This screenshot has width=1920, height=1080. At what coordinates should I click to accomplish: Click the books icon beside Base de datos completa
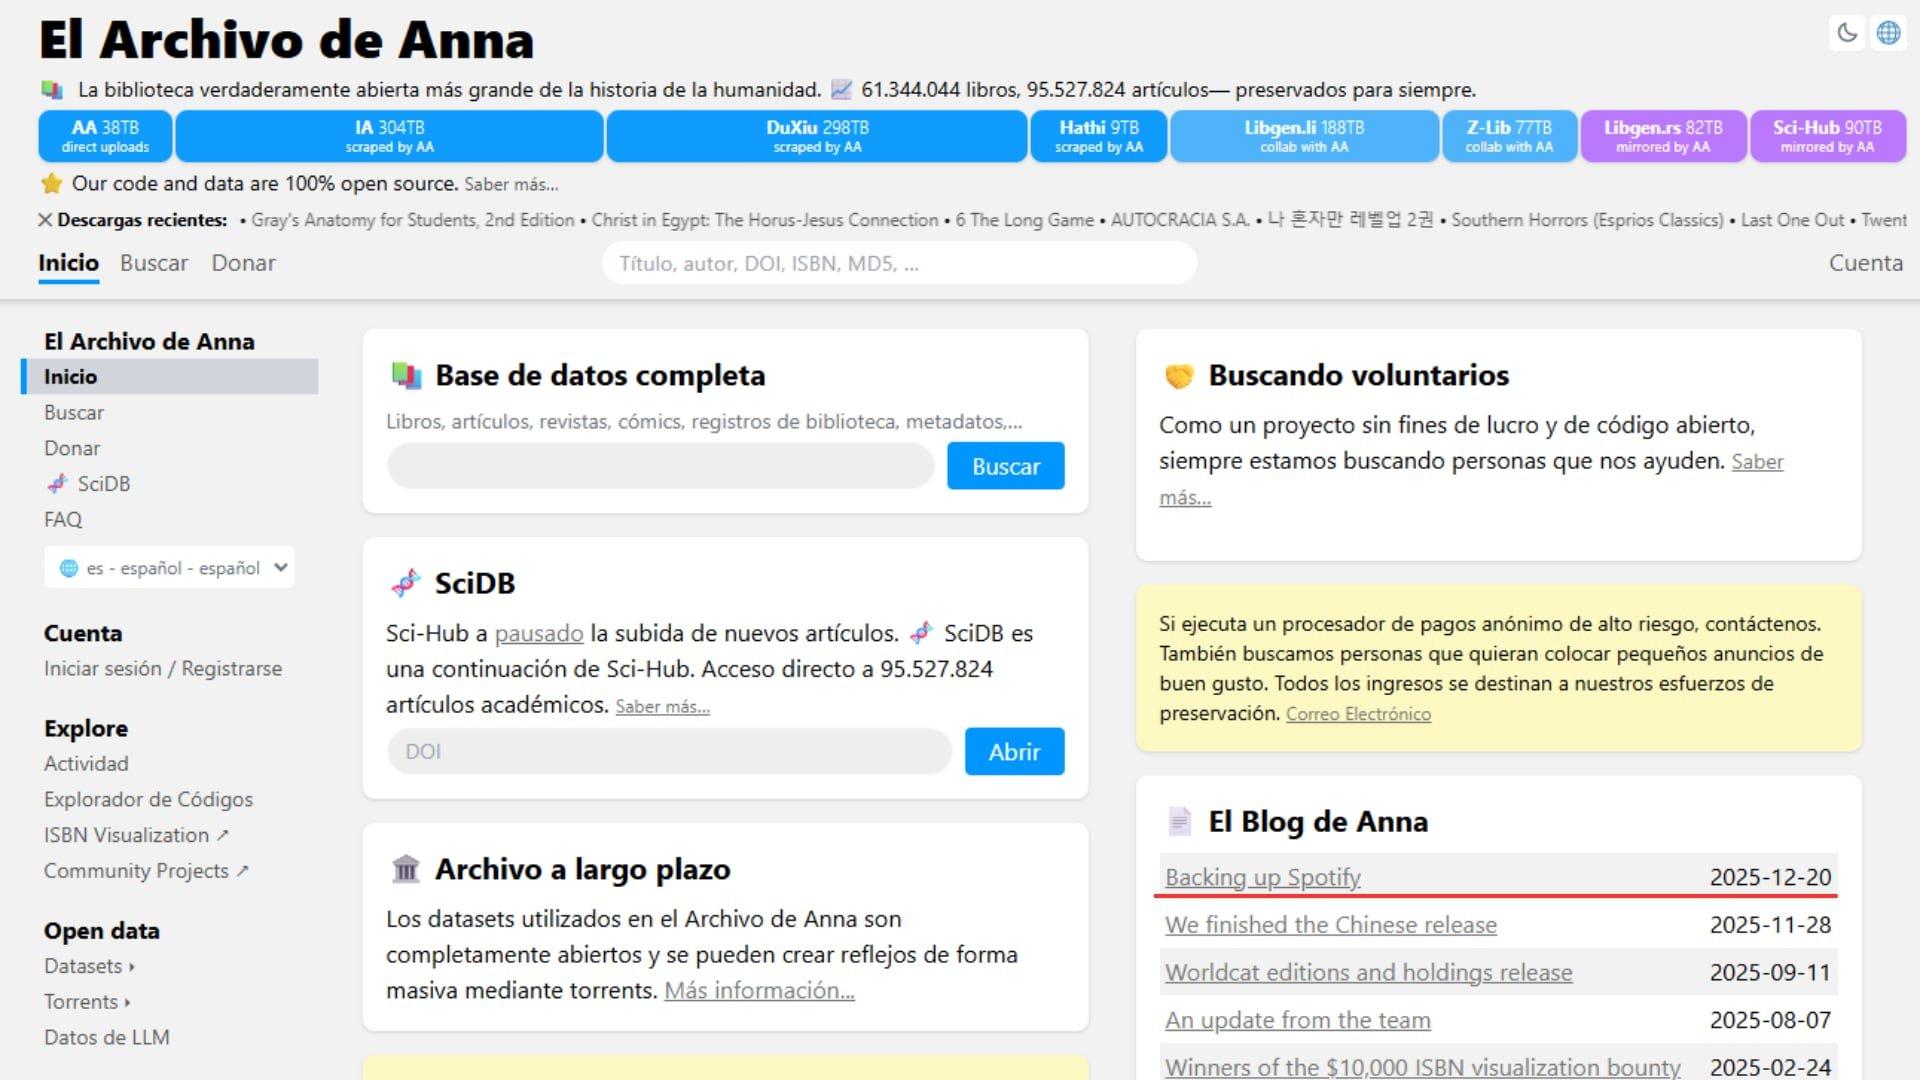(x=406, y=375)
